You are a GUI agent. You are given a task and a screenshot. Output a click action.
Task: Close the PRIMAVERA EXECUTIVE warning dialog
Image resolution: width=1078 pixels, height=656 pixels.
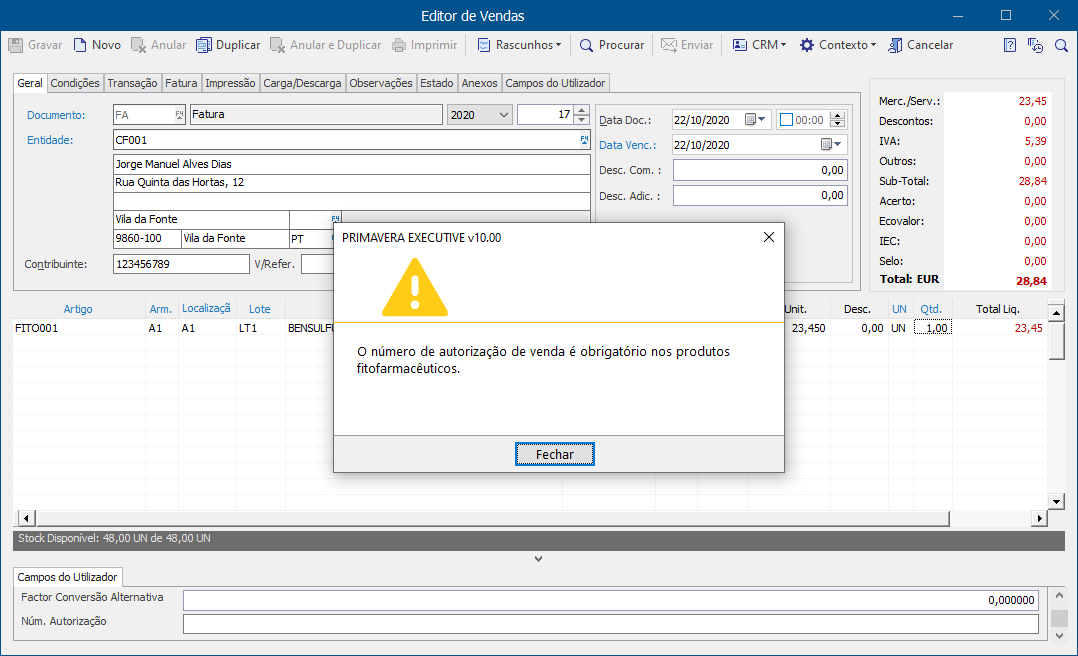tap(769, 237)
